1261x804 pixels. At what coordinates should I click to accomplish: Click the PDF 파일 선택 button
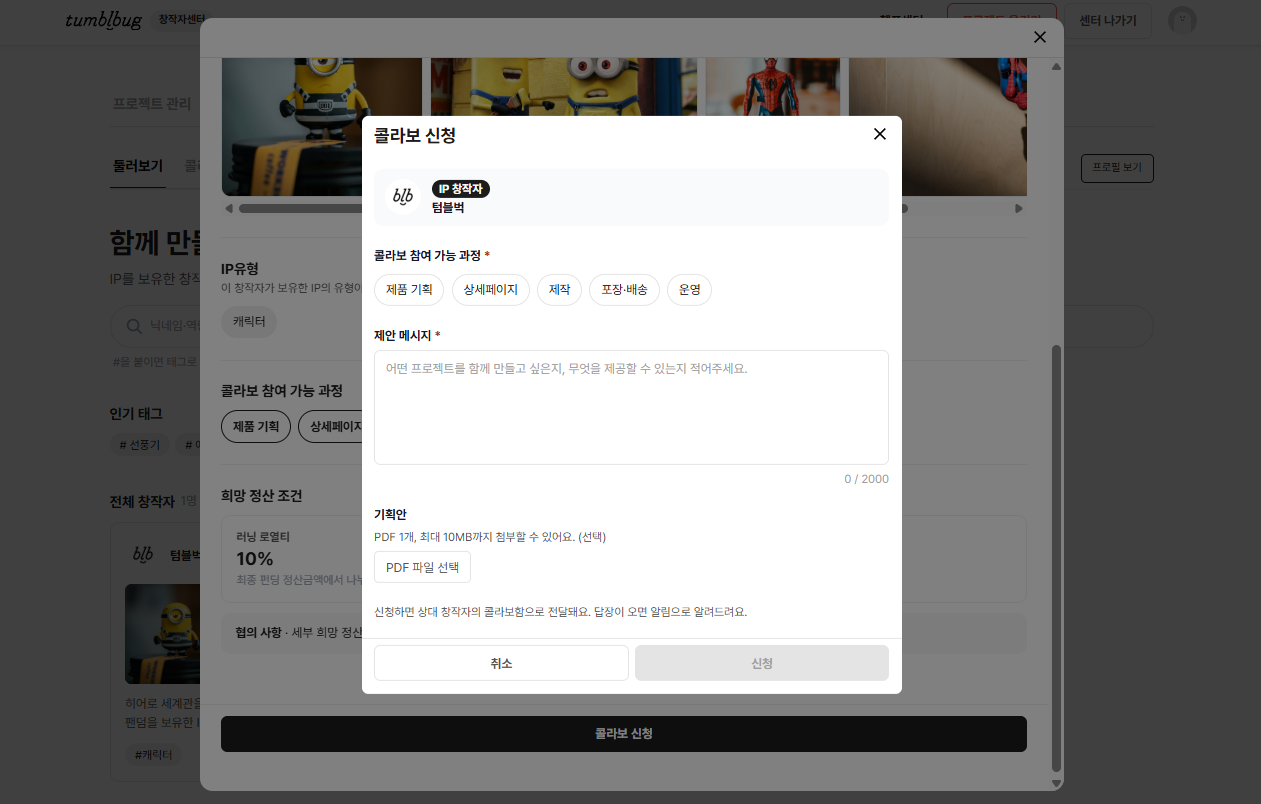click(x=422, y=567)
